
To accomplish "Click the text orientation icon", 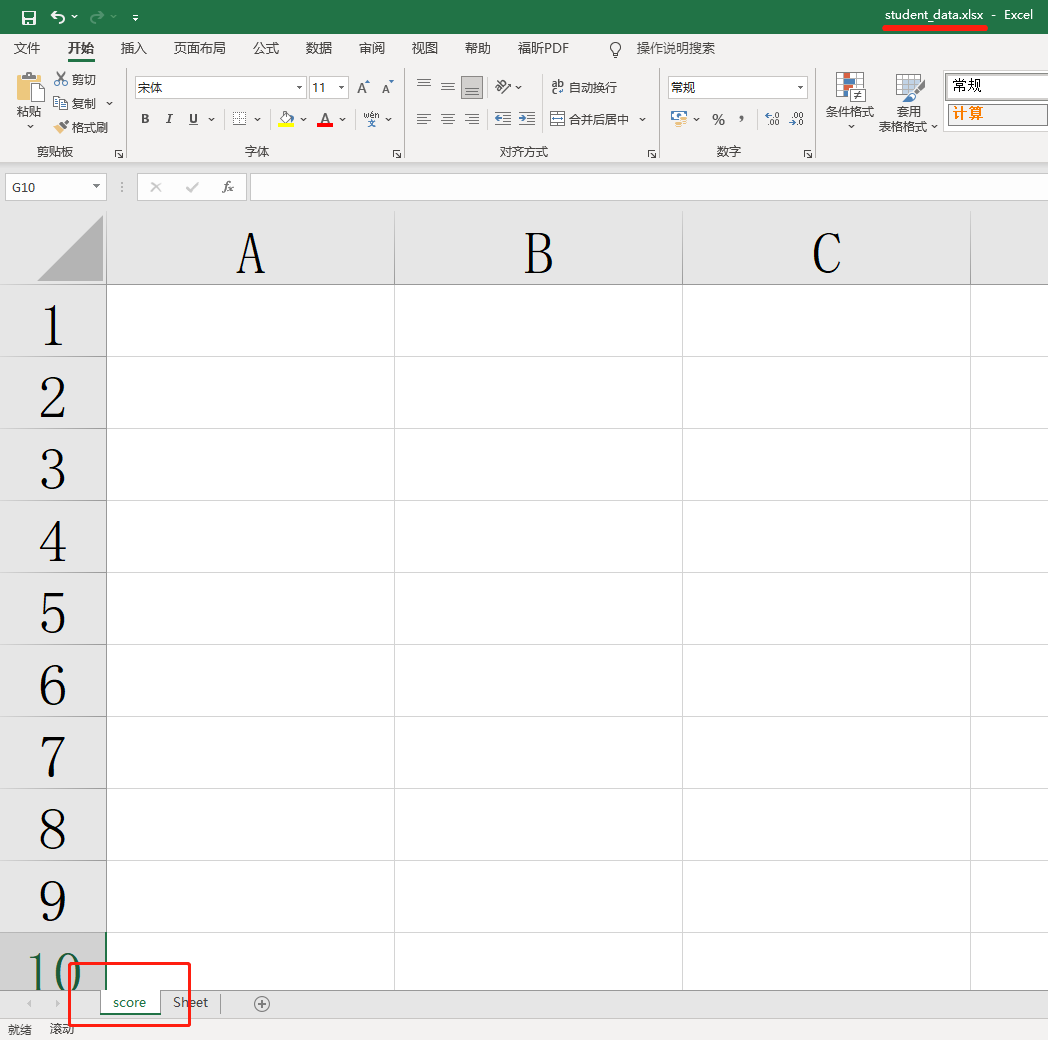I will coord(503,87).
